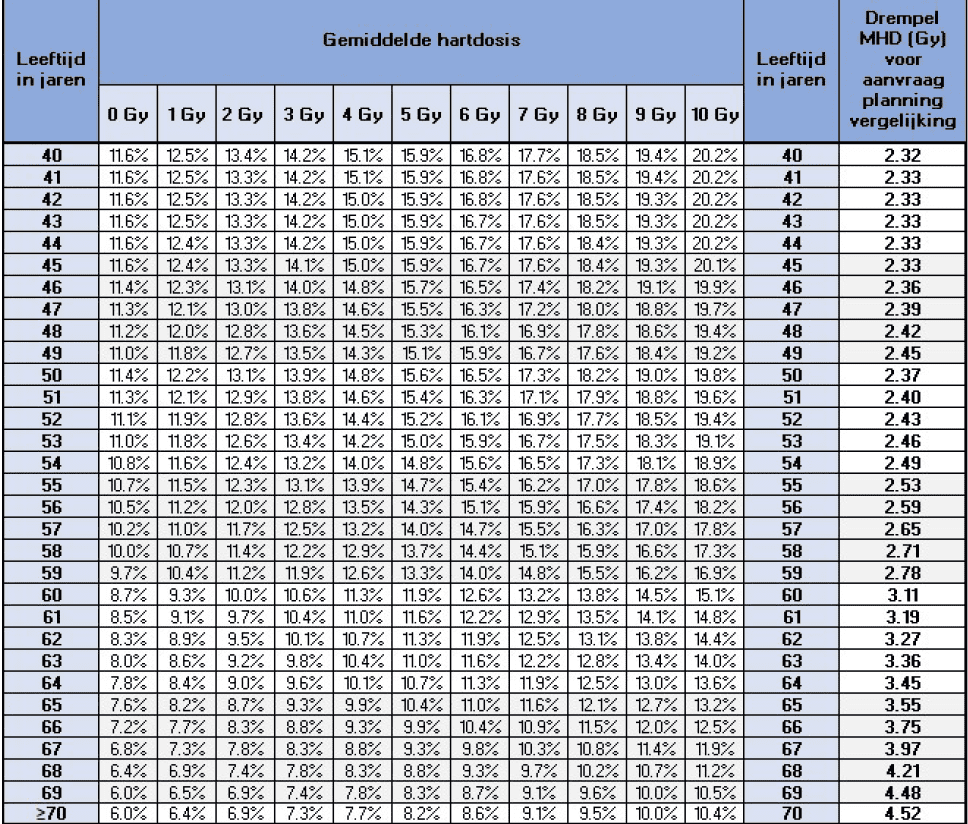The width and height of the screenshot is (968, 824).
Task: Click 13.9% in age 55 row, 4 Gy
Action: point(362,485)
